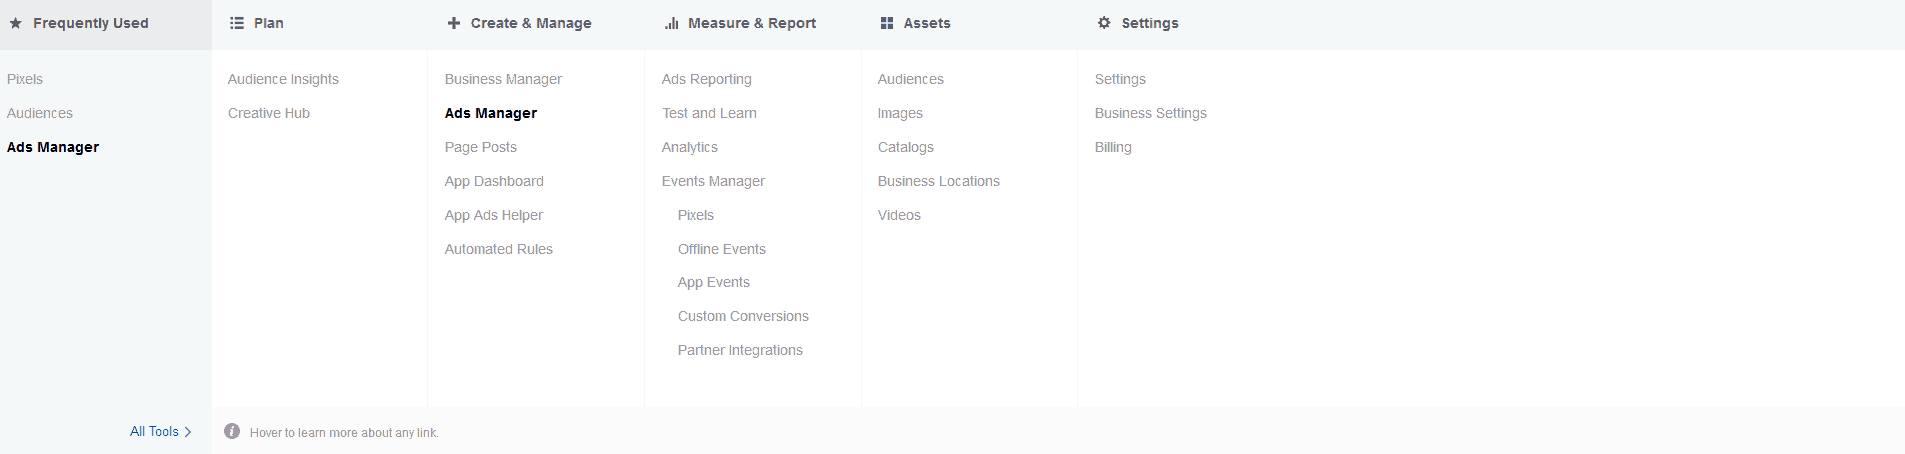Open Offline Events
The width and height of the screenshot is (1905, 454).
point(722,249)
